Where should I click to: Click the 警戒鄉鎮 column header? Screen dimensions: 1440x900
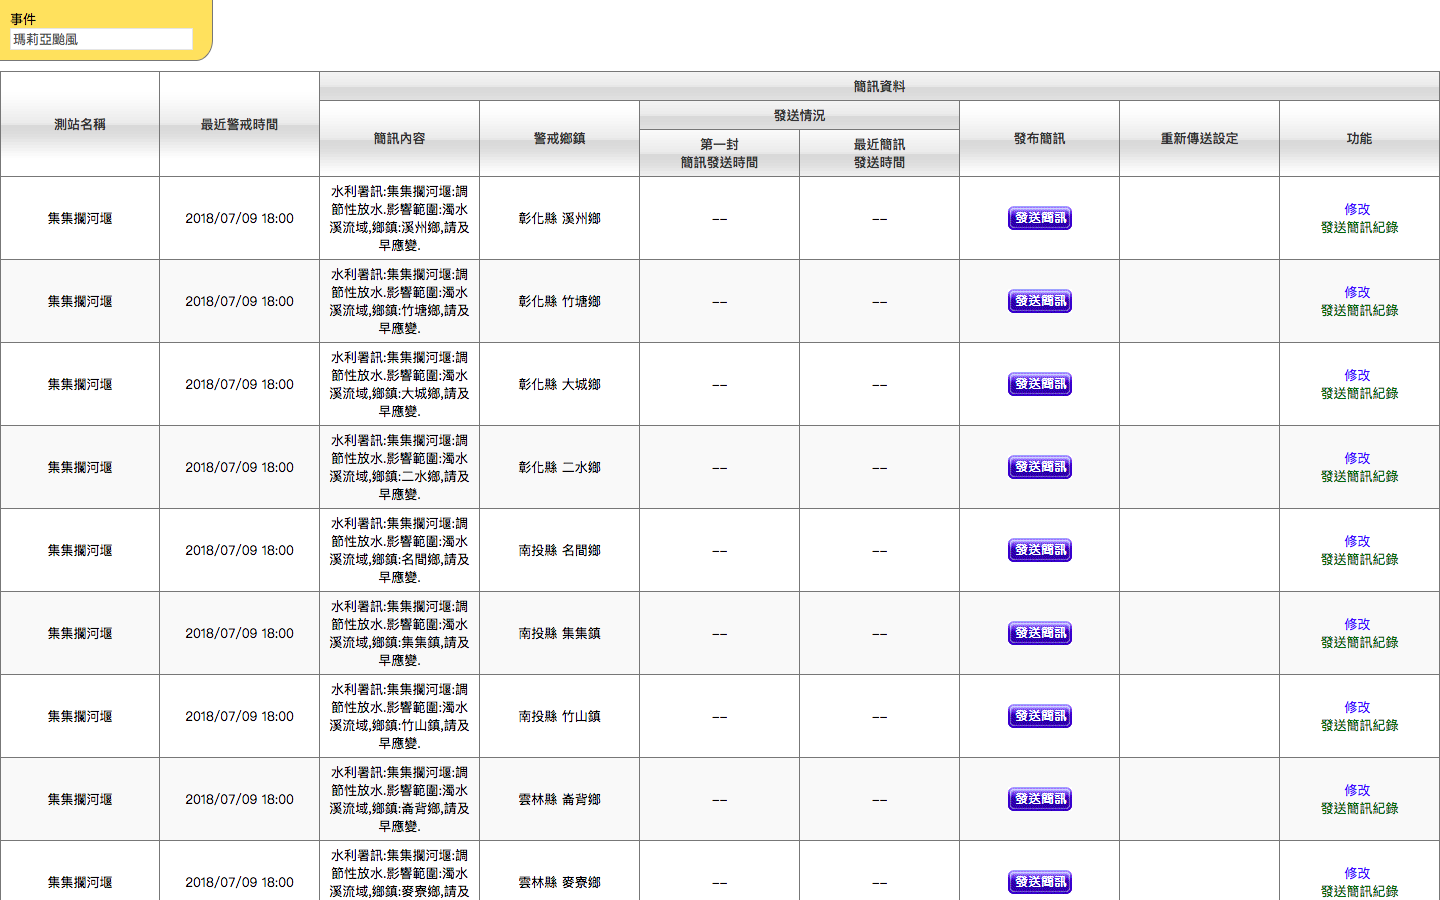click(x=559, y=138)
